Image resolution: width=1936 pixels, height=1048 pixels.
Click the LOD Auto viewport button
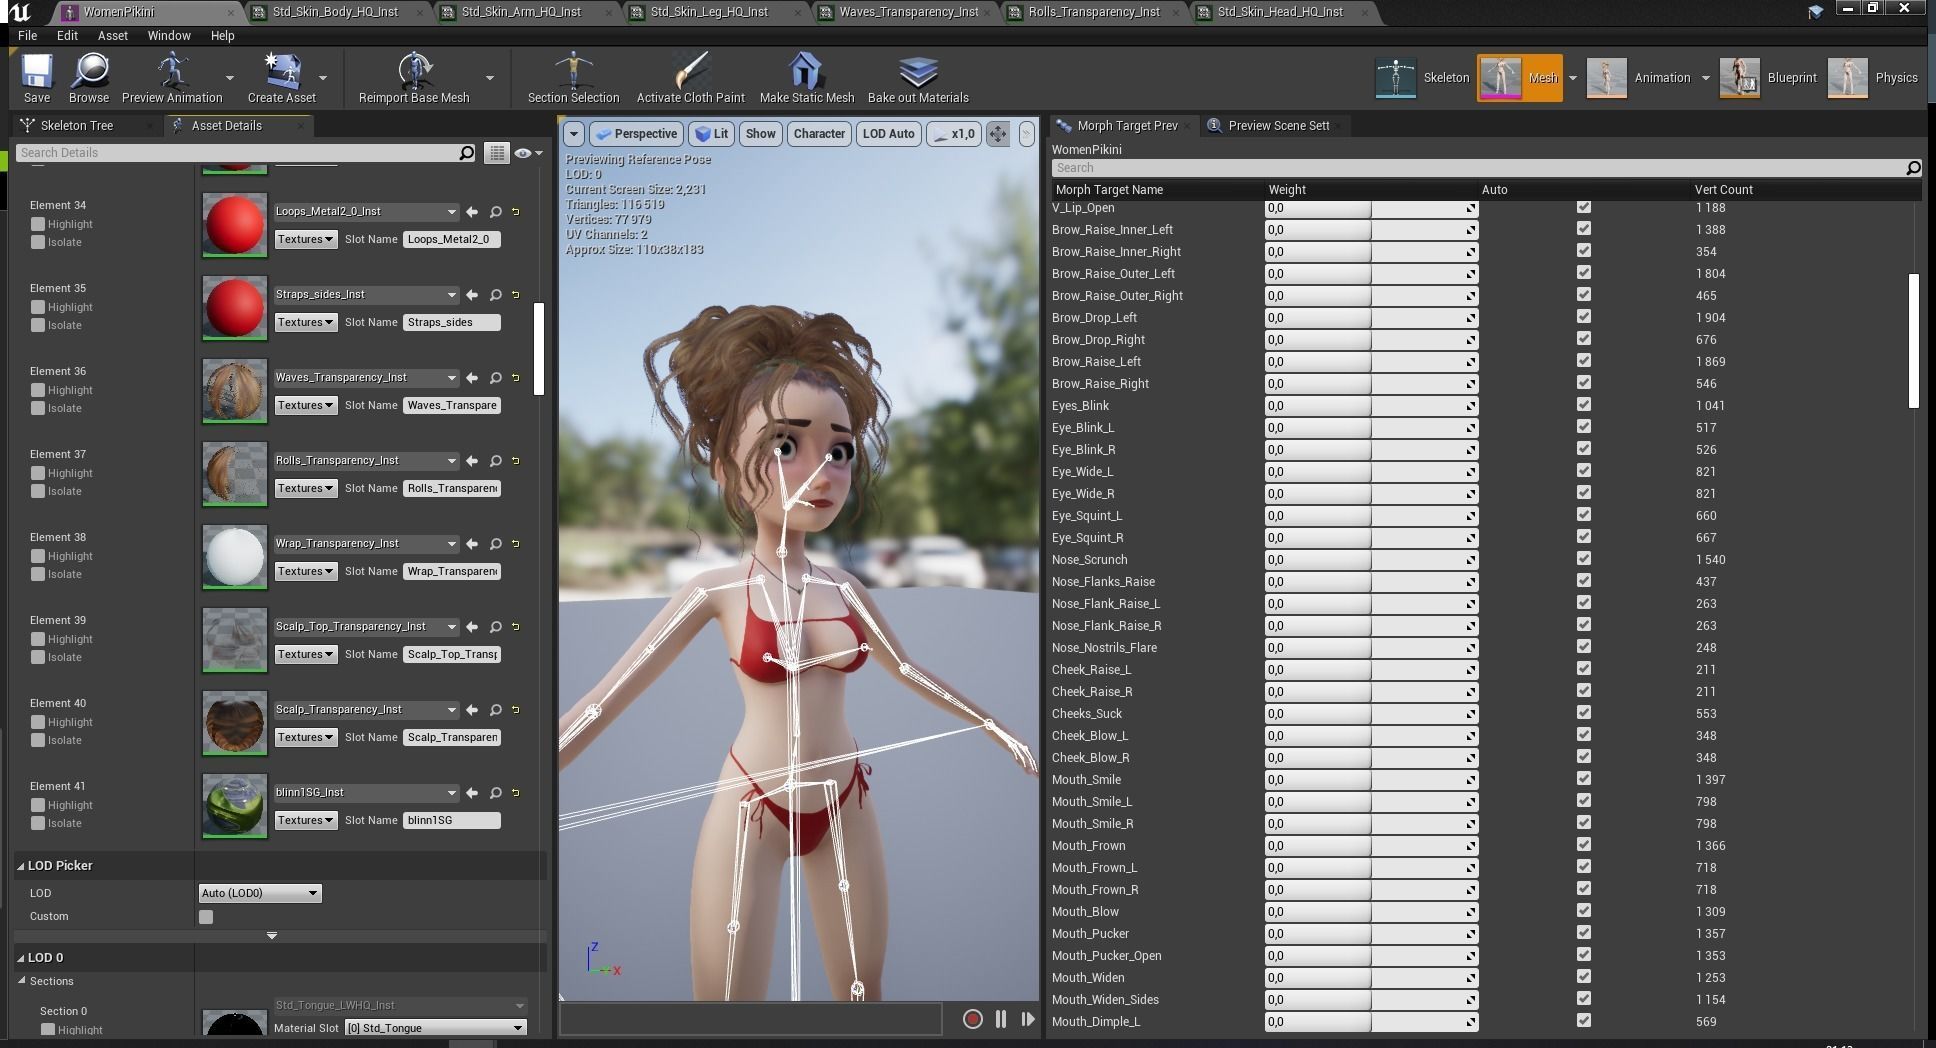pyautogui.click(x=888, y=134)
